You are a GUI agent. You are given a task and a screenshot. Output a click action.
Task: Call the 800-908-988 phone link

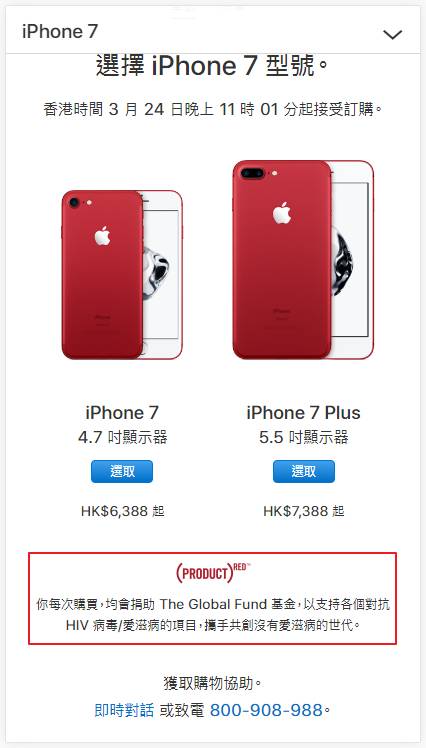click(266, 710)
